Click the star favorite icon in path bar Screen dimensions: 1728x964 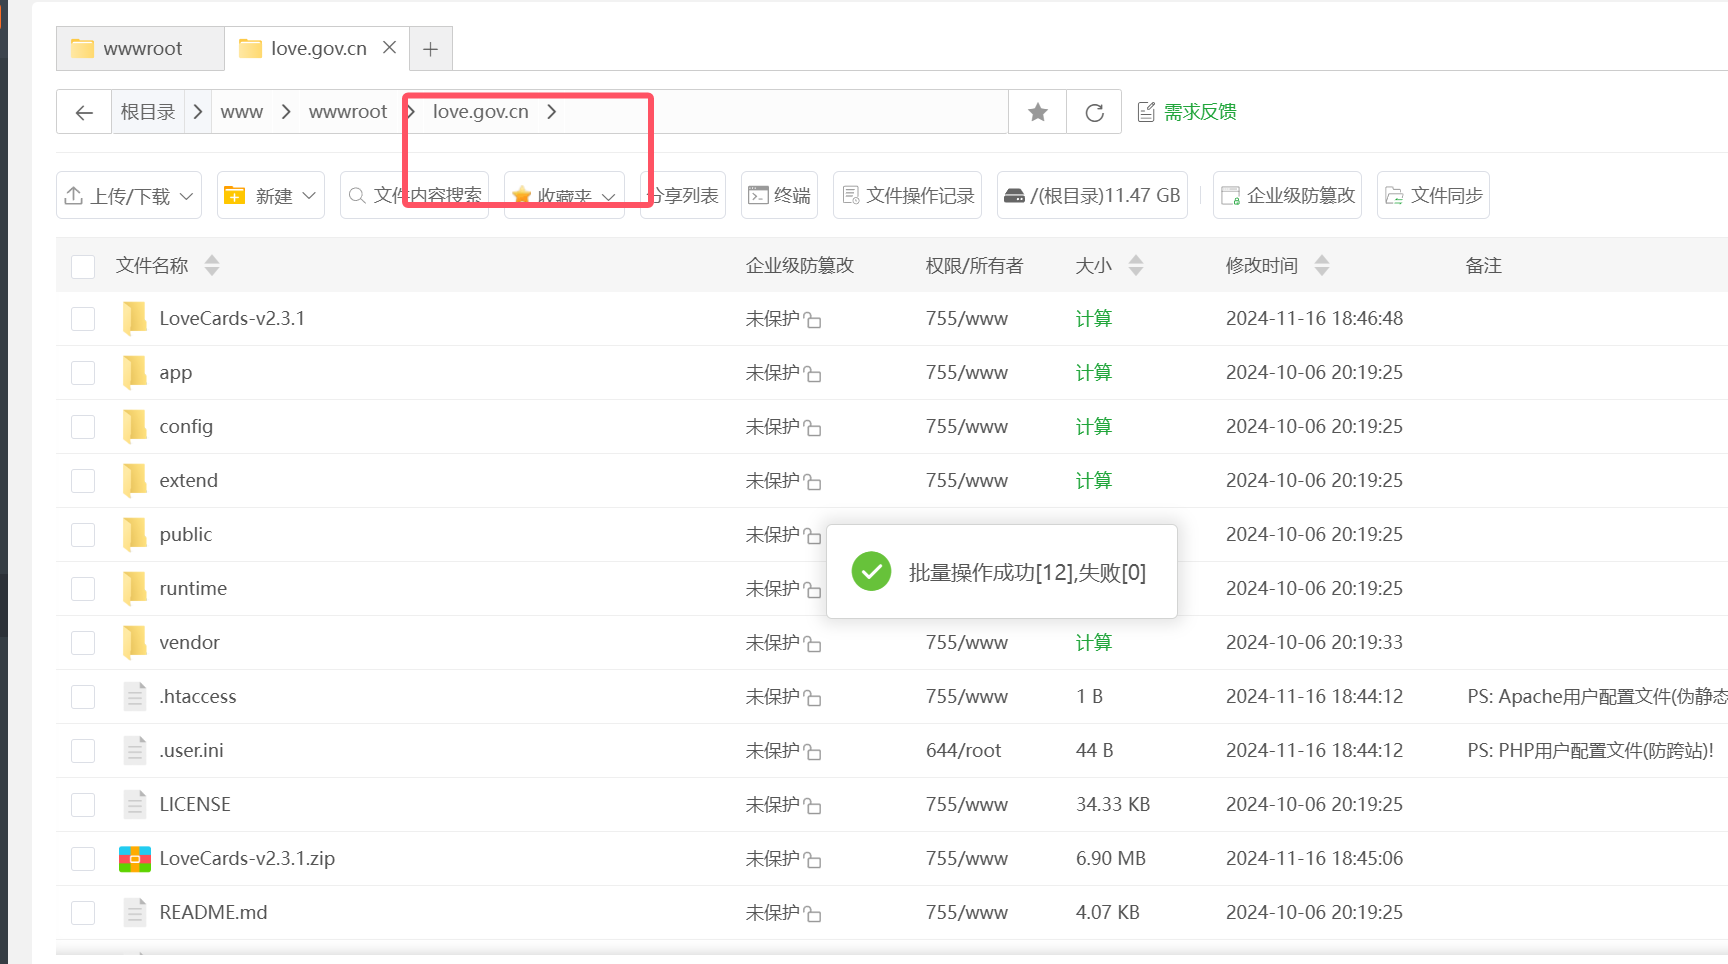click(1038, 112)
